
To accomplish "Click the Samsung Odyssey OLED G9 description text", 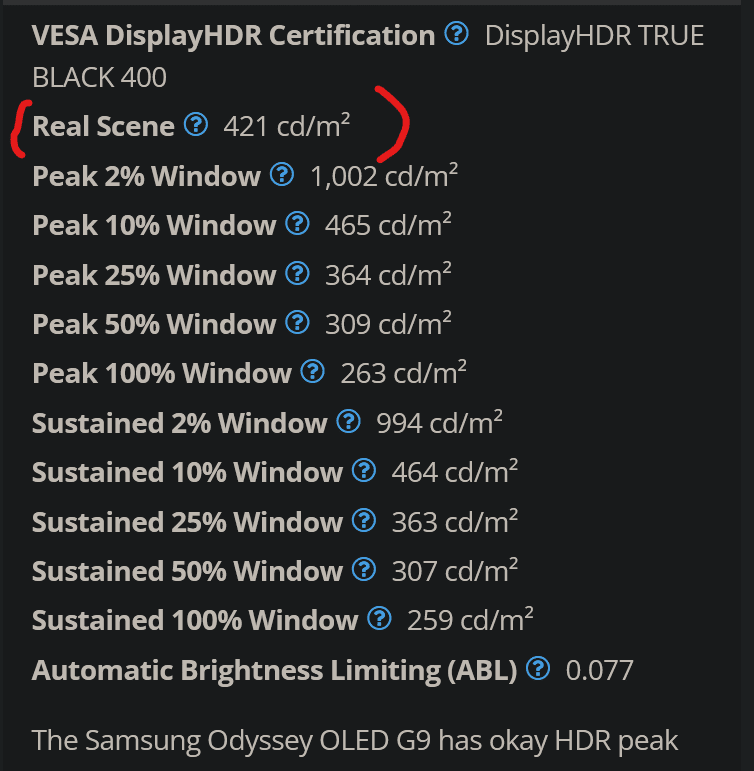I will coord(355,741).
